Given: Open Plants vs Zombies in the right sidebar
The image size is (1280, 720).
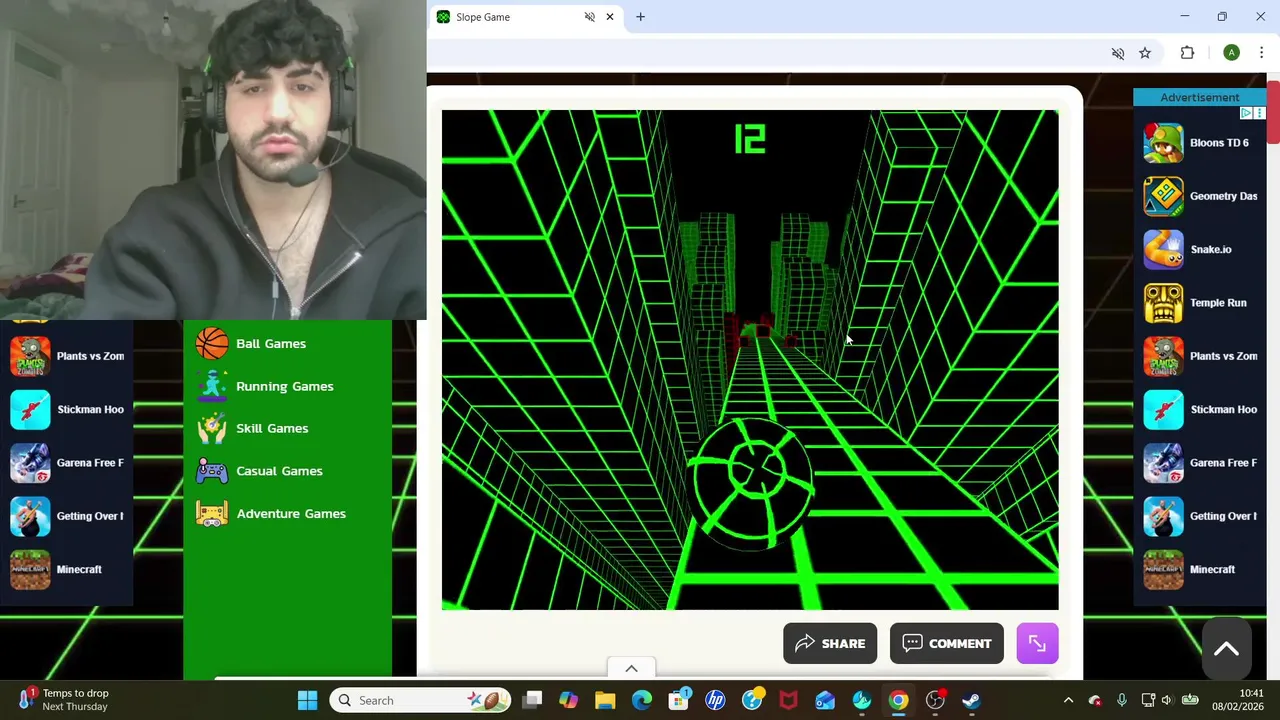Looking at the screenshot, I should click(x=1200, y=356).
